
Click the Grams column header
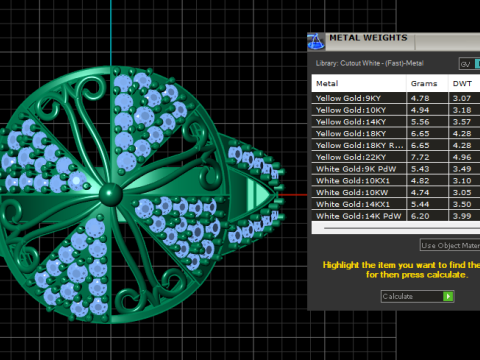point(427,83)
